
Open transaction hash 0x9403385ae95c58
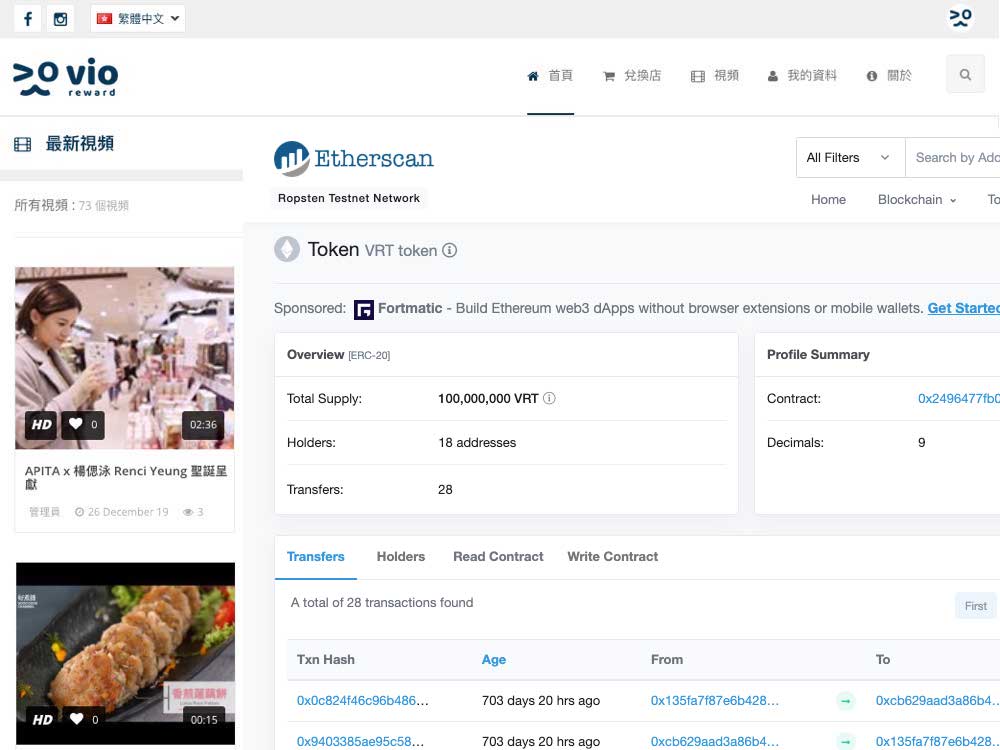point(360,742)
